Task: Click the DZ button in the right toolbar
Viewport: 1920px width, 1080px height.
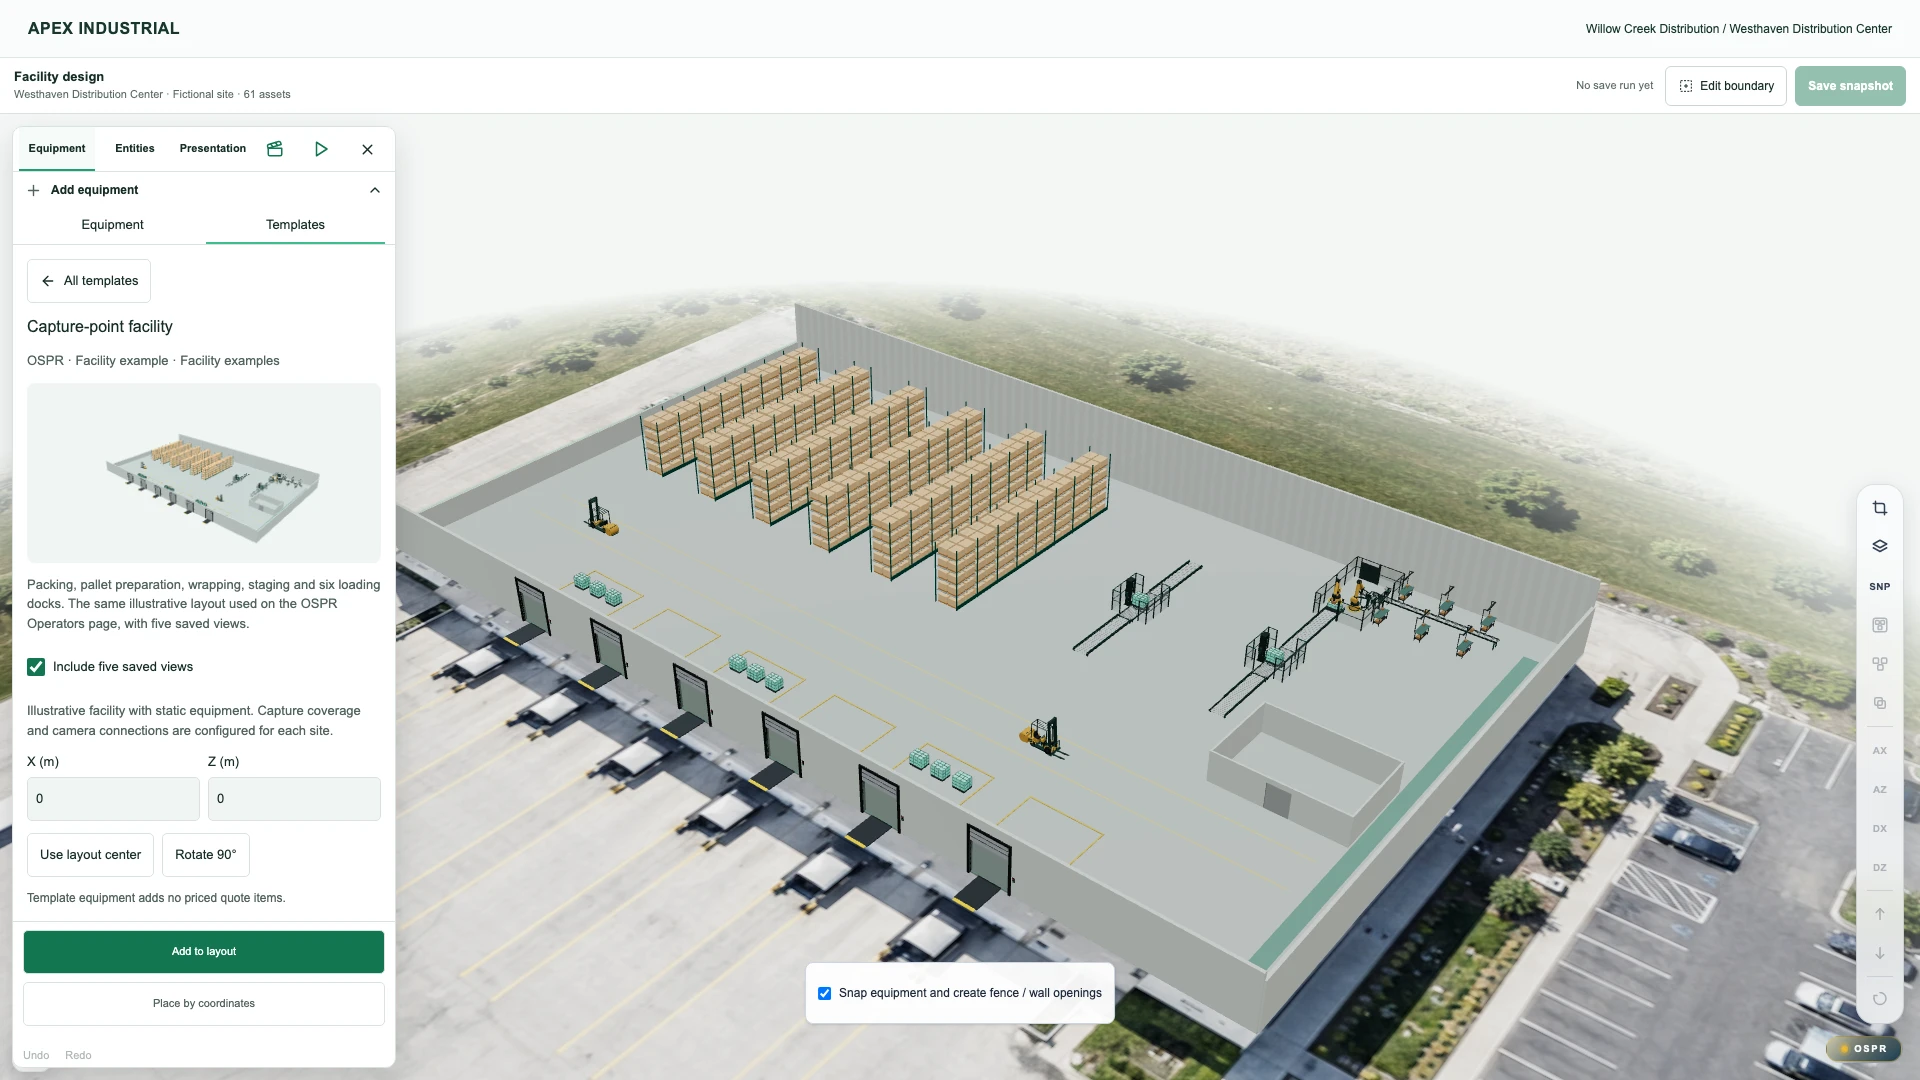Action: (x=1880, y=867)
